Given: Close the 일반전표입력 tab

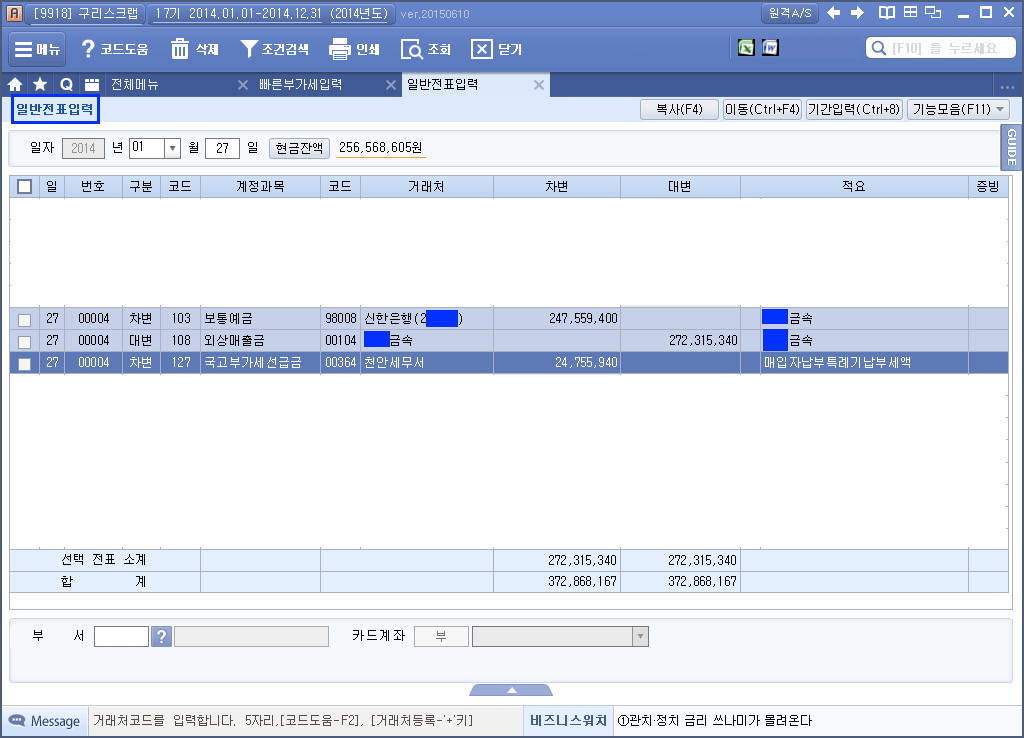Looking at the screenshot, I should coord(539,85).
